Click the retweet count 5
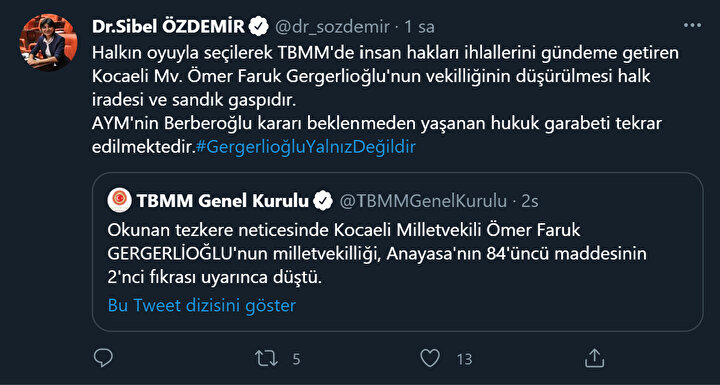720x385 pixels. [296, 359]
